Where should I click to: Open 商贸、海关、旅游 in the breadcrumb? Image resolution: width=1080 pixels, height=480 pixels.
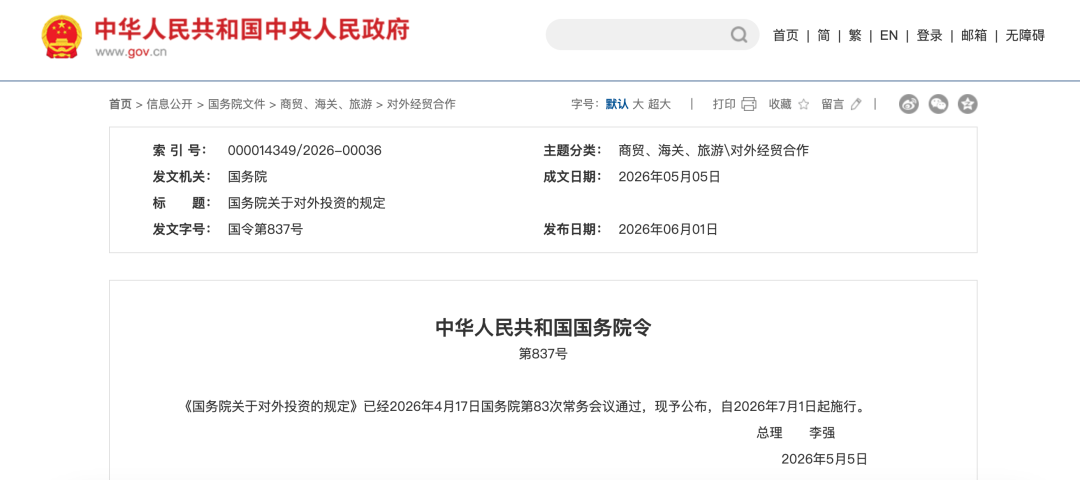[326, 105]
